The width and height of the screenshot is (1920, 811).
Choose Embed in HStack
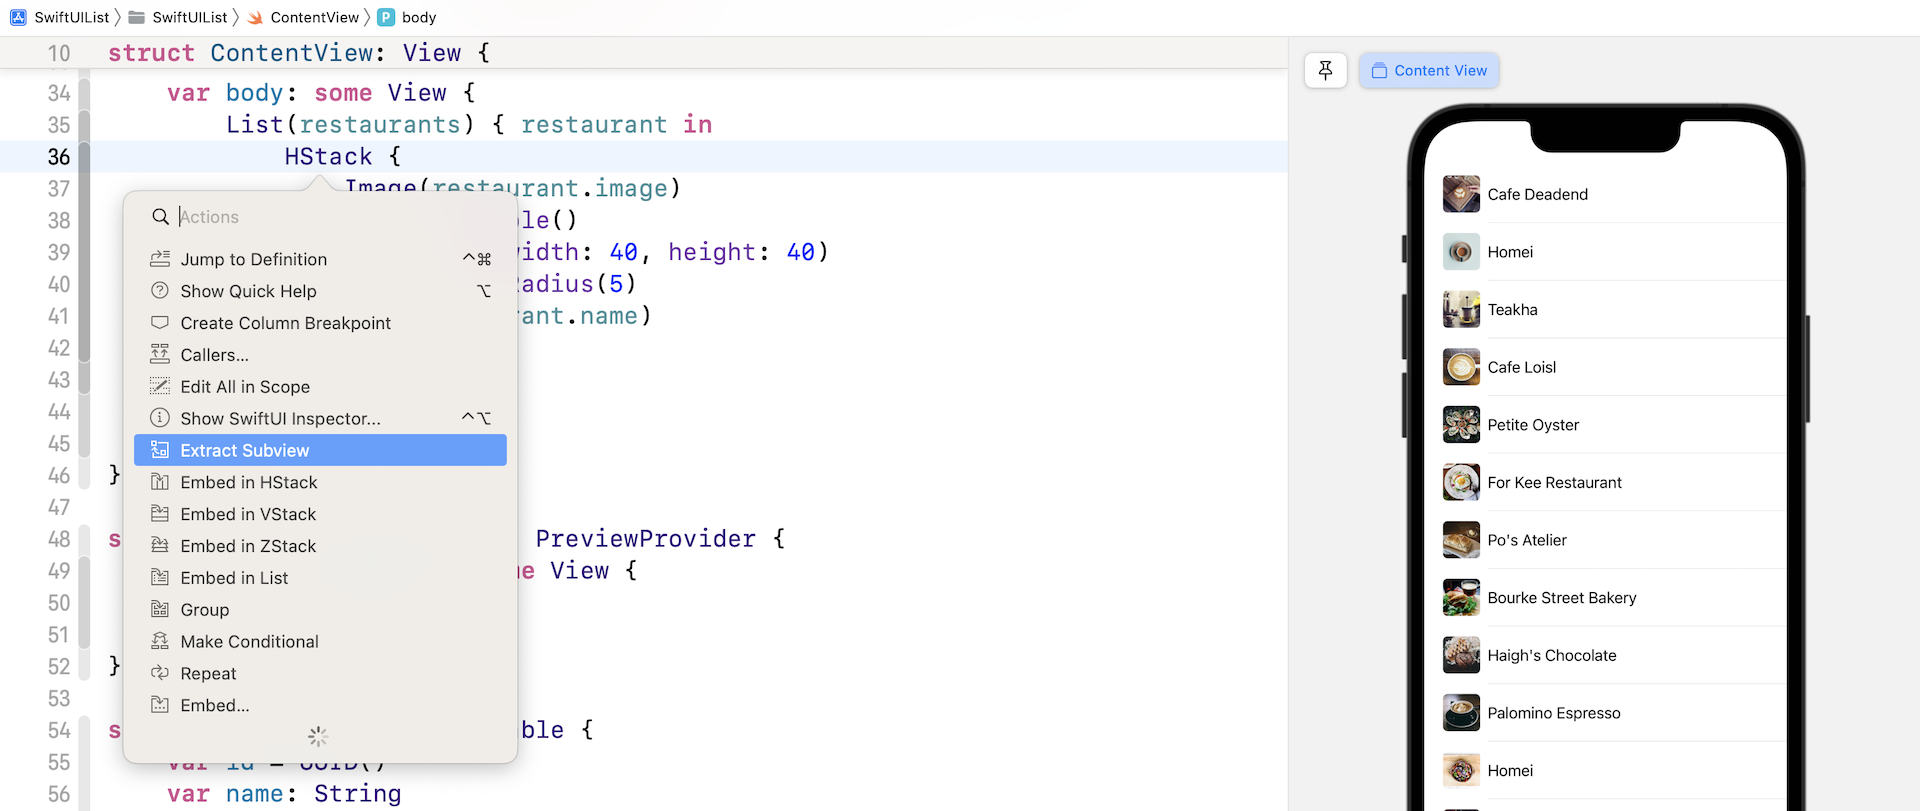tap(249, 482)
